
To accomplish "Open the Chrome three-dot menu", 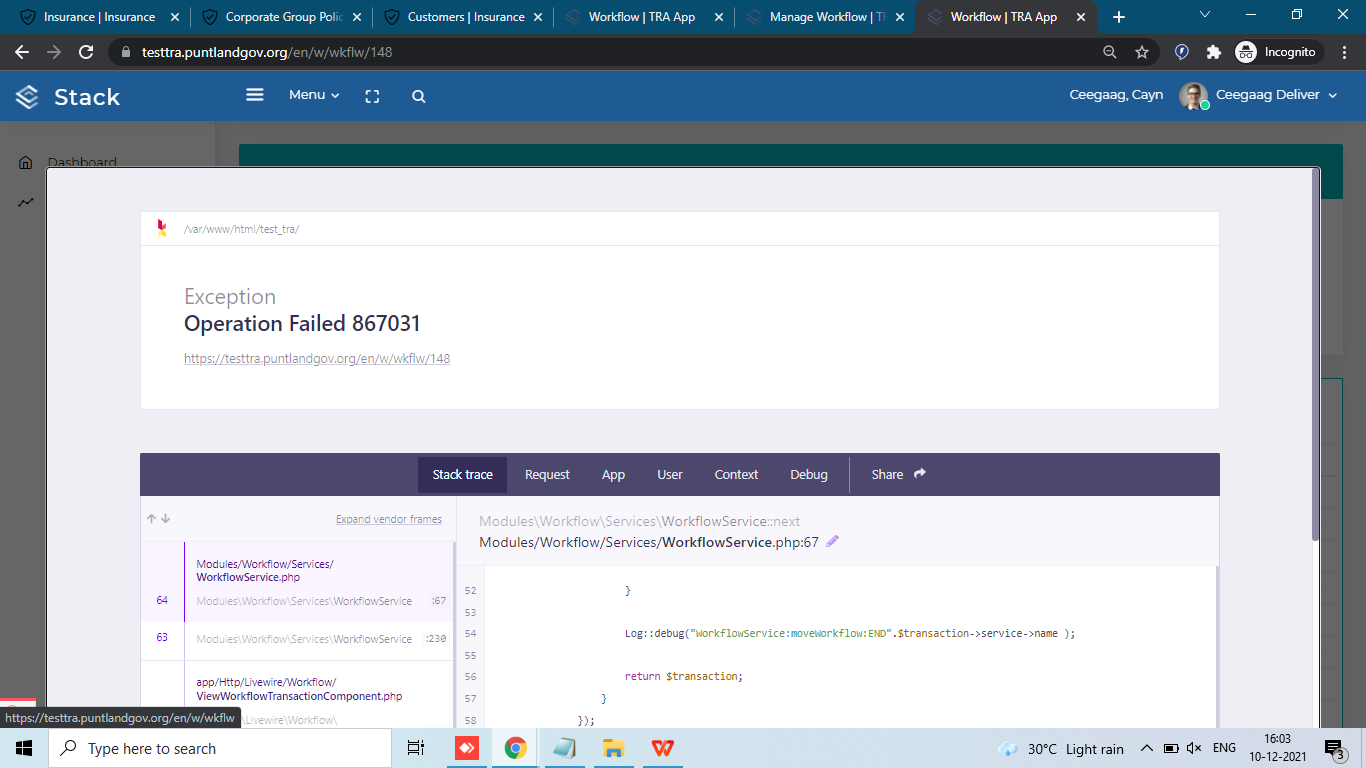I will pyautogui.click(x=1345, y=52).
